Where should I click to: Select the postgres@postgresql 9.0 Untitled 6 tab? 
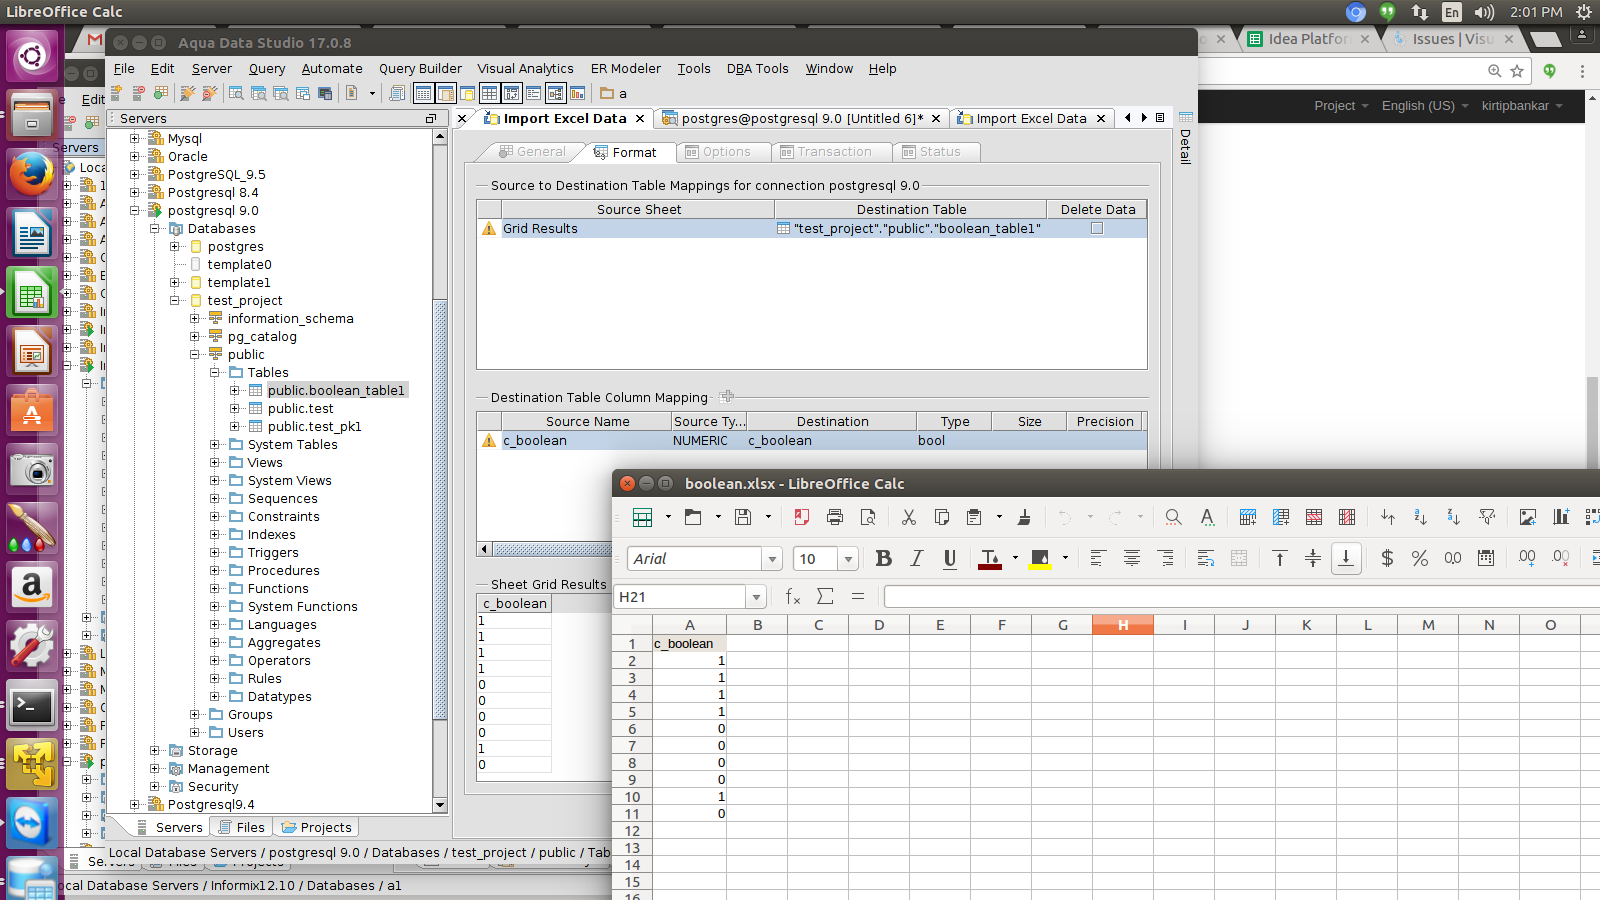(802, 118)
